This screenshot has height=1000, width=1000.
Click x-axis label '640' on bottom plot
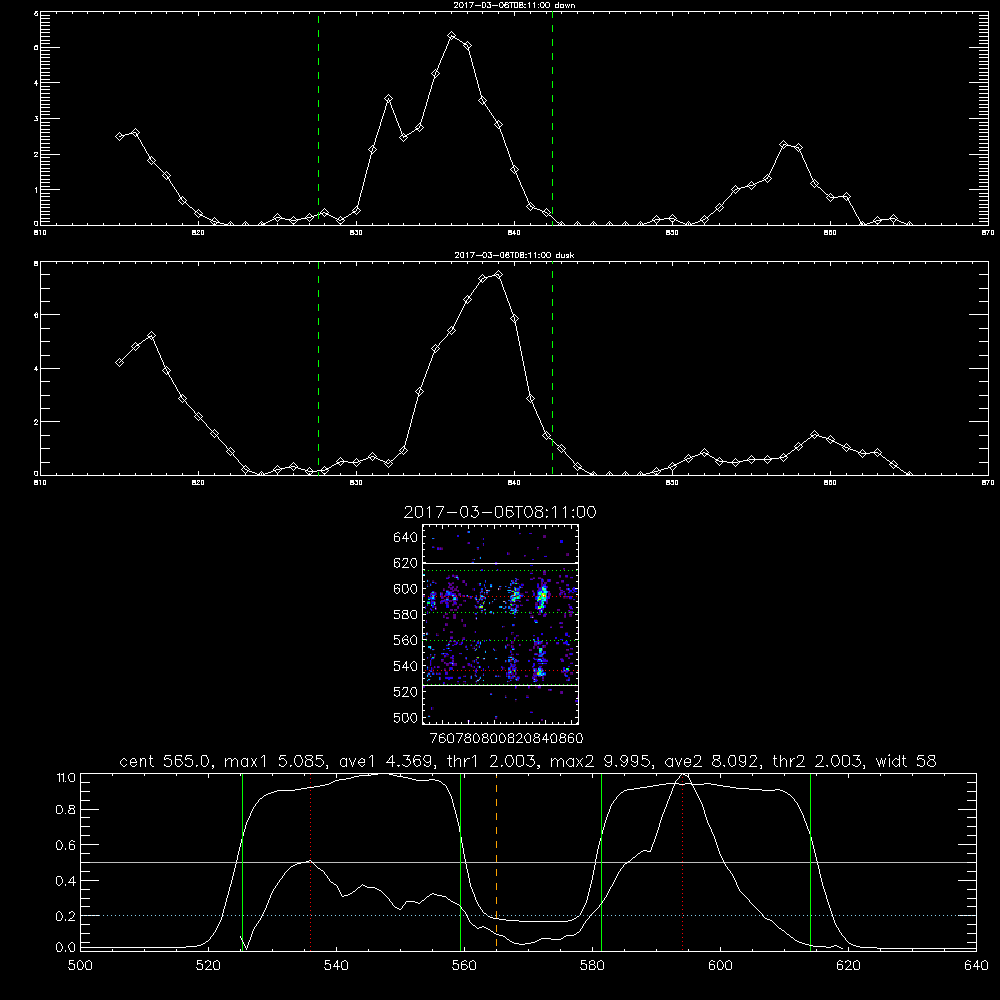pos(976,966)
